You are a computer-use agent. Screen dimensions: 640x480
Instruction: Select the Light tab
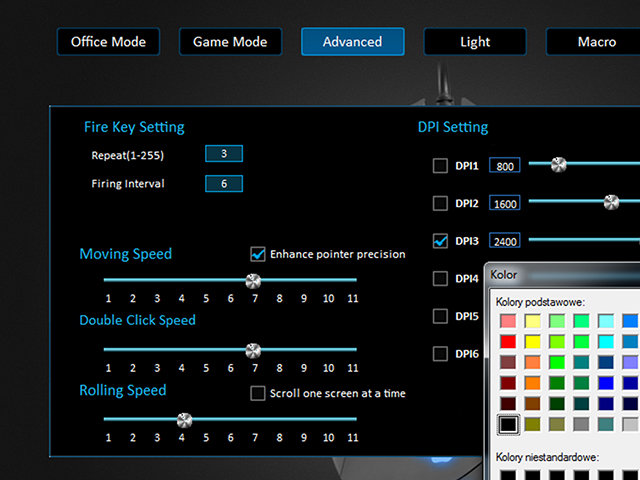tap(475, 42)
